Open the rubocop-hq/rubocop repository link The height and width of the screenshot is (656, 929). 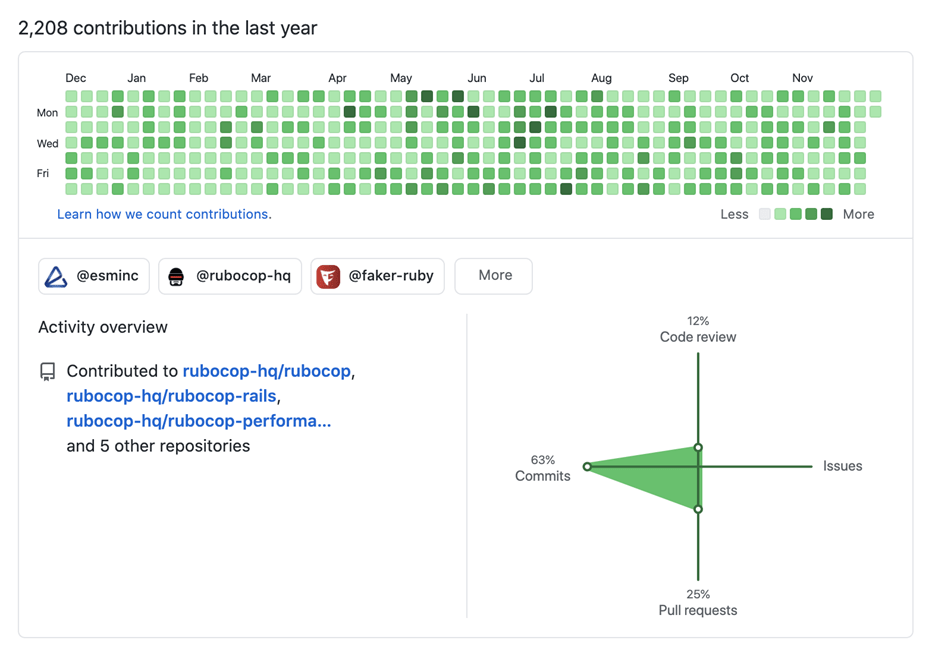click(267, 371)
